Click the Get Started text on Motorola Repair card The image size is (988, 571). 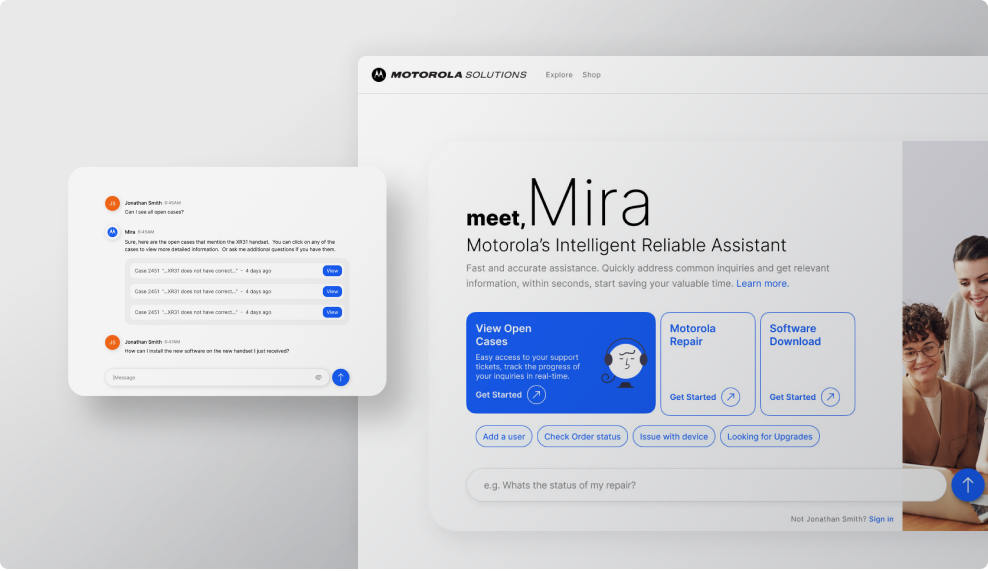(x=692, y=397)
